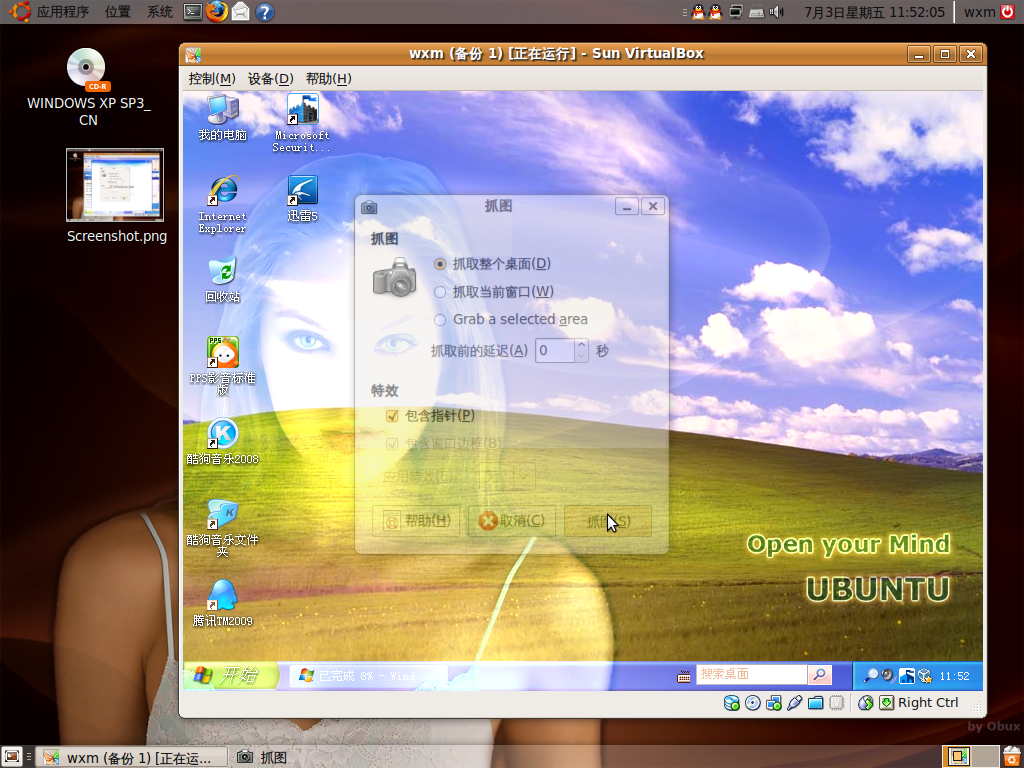
Task: Open the 帮助(H) menu in VirtualBox
Action: (328, 79)
